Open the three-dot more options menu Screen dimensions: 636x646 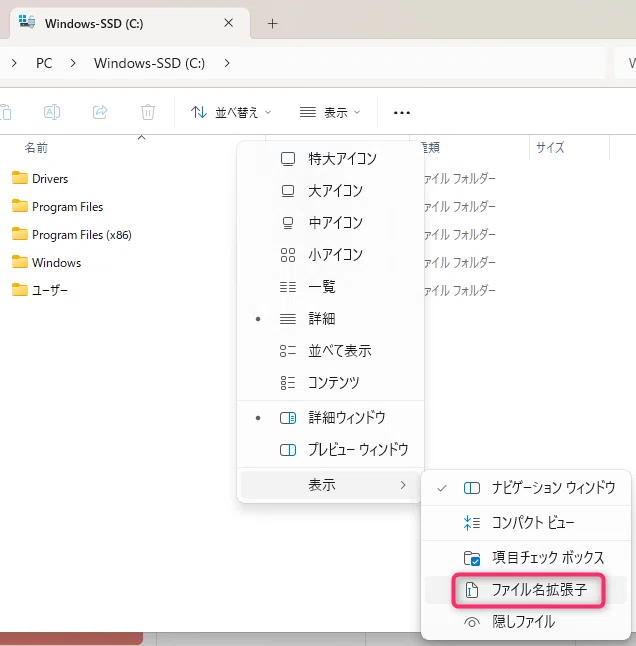click(402, 112)
